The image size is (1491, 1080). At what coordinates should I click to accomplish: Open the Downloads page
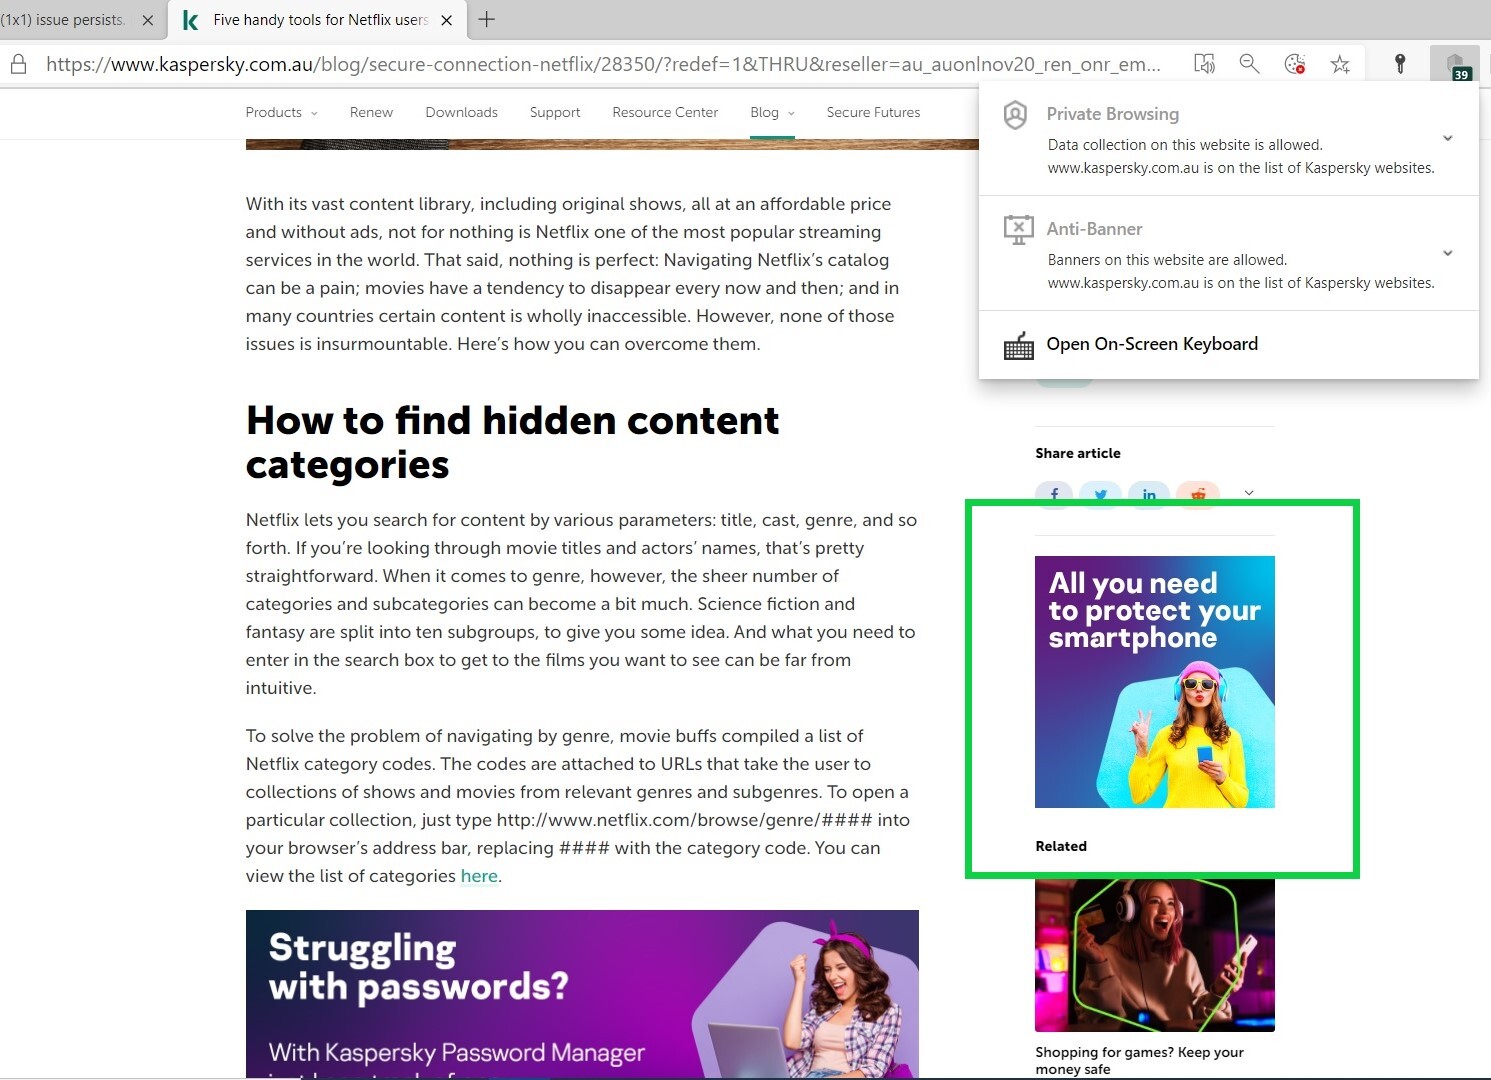click(461, 112)
